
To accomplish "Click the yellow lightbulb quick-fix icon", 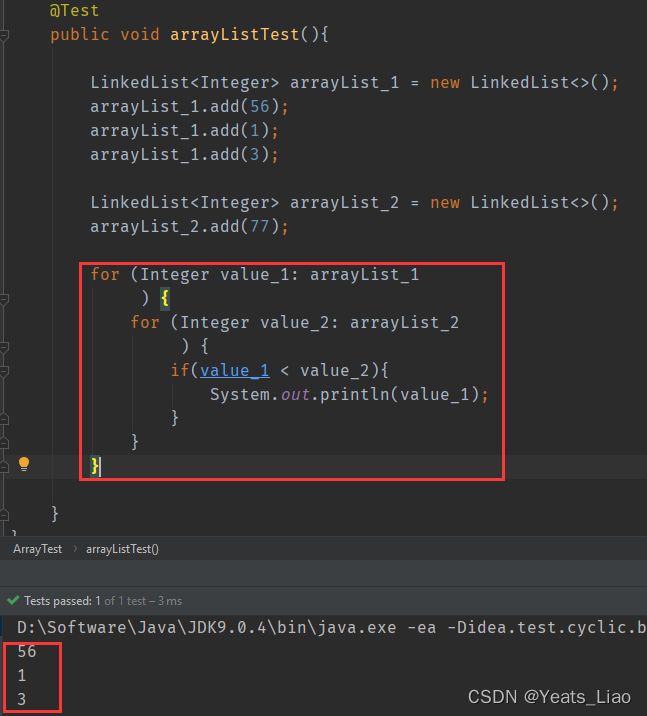I will pos(24,464).
